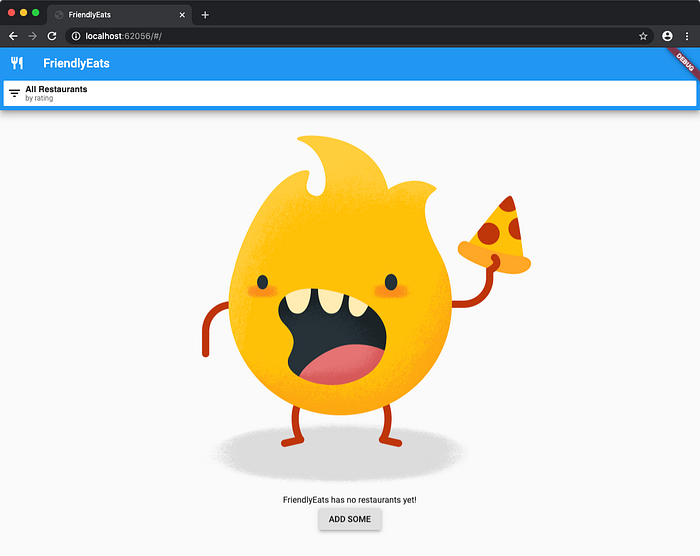Viewport: 700px width, 556px height.
Task: Open the All Restaurants filter bar
Action: pyautogui.click(x=350, y=93)
